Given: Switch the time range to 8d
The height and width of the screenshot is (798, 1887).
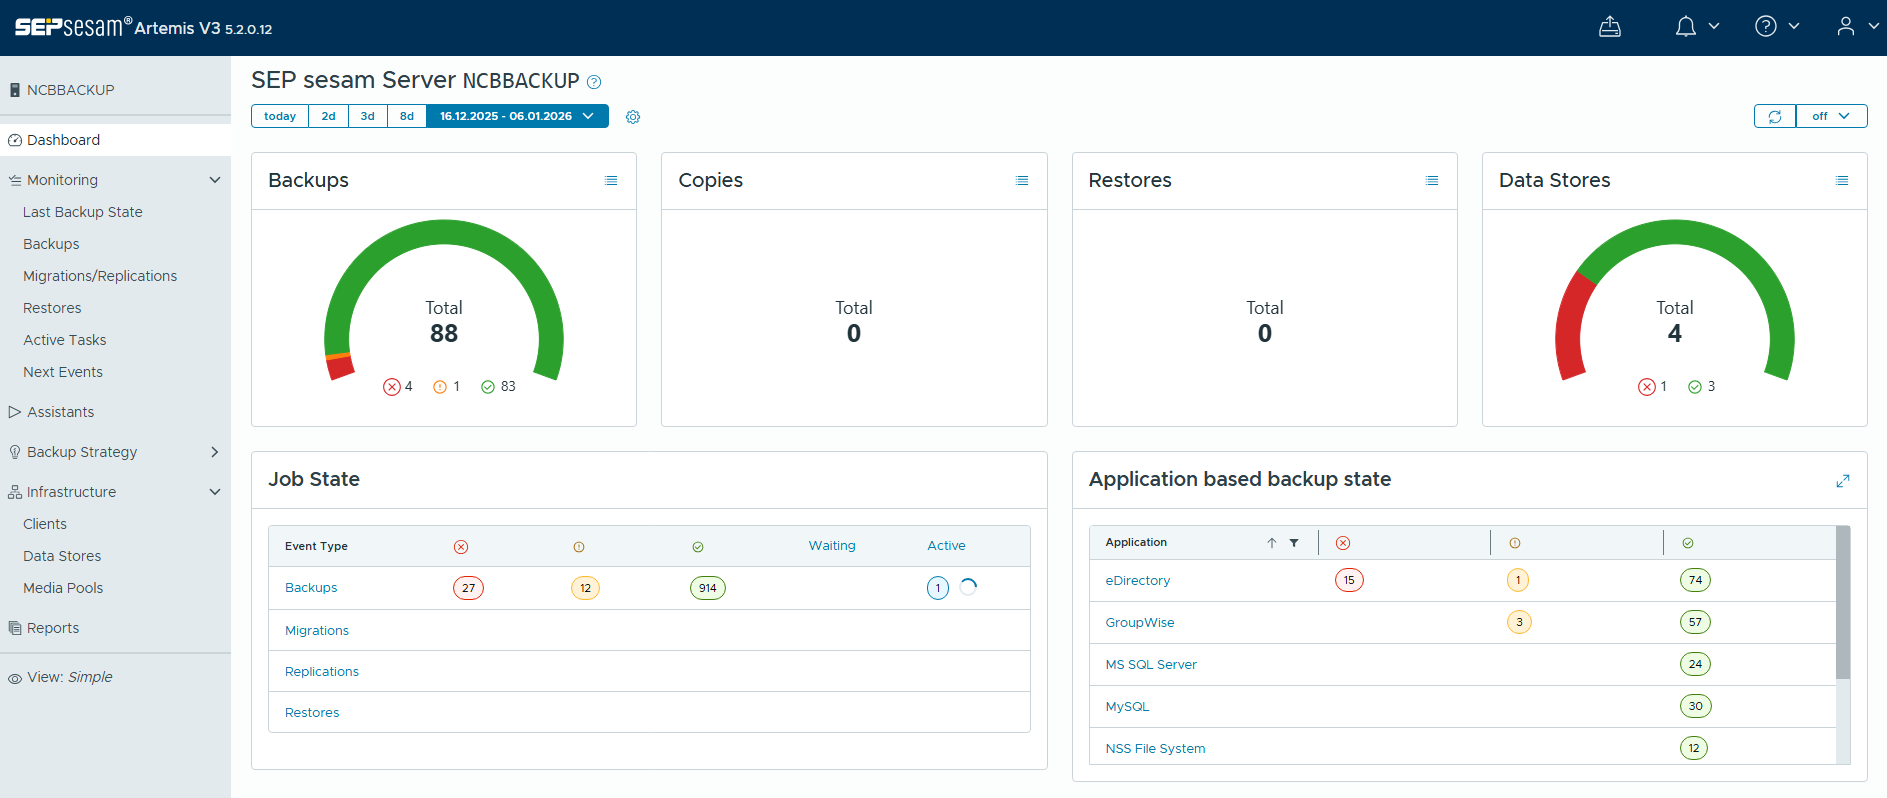Looking at the screenshot, I should click(407, 116).
